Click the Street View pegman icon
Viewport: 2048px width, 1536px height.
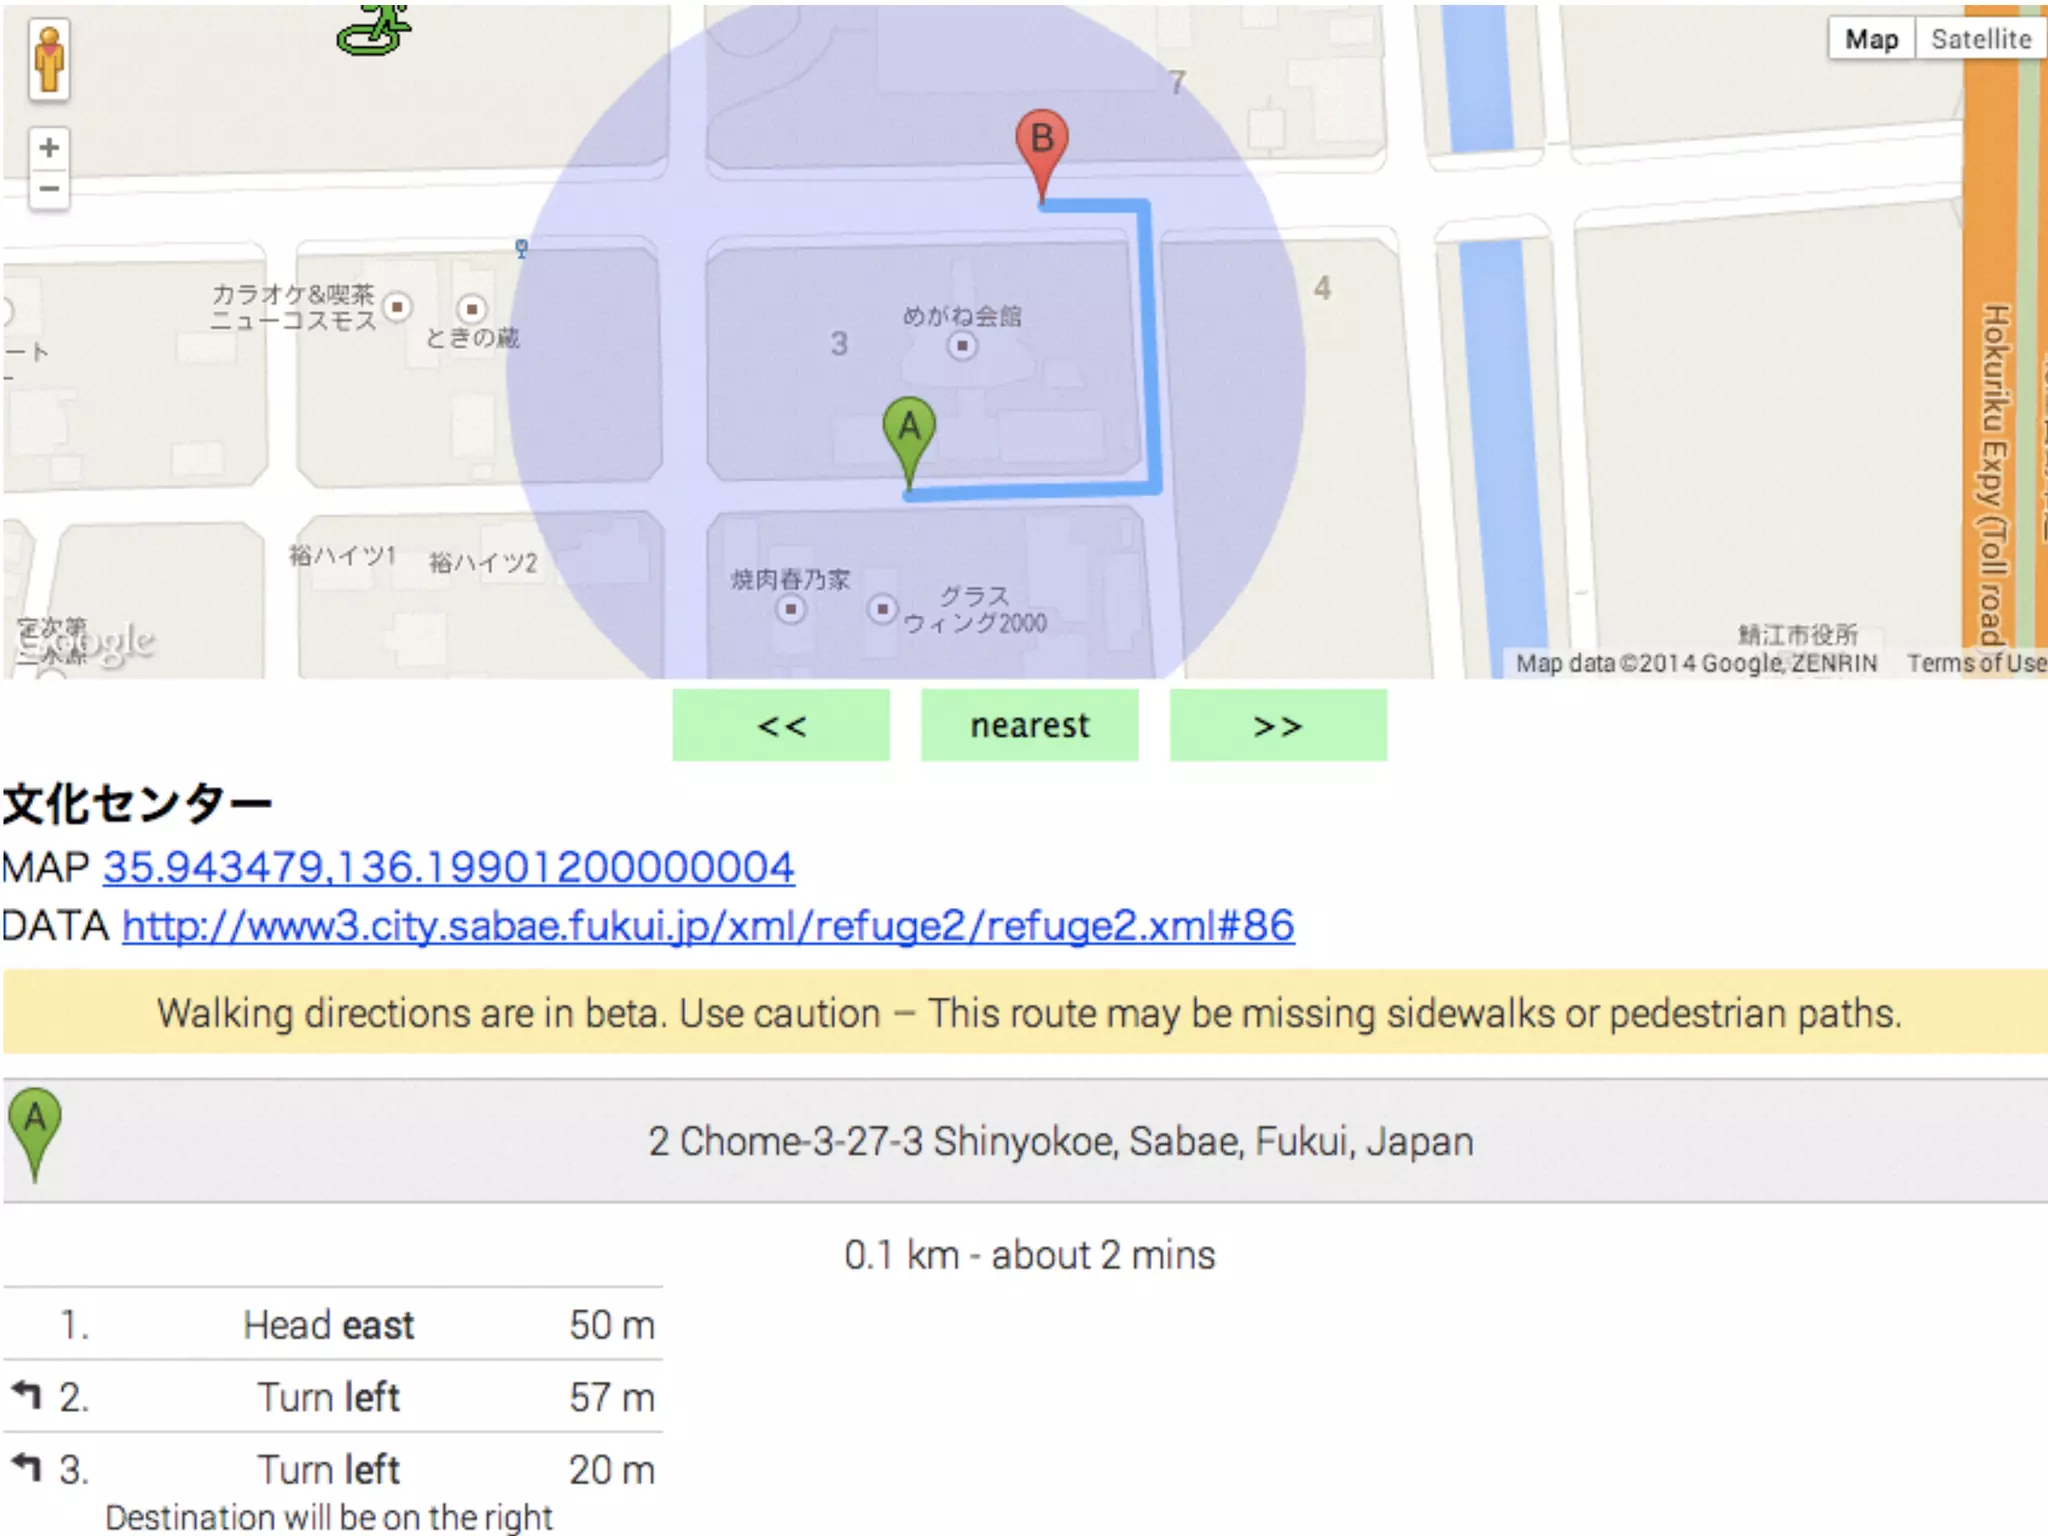(x=49, y=62)
